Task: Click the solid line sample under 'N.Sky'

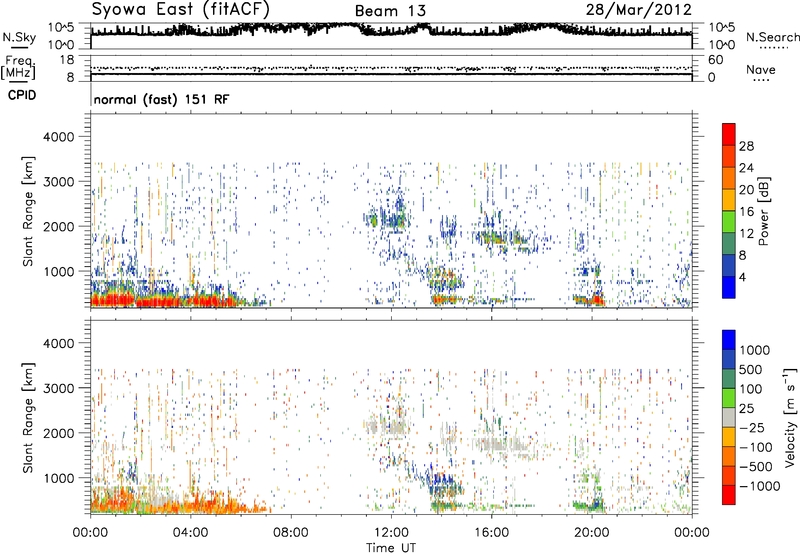Action: (19, 48)
